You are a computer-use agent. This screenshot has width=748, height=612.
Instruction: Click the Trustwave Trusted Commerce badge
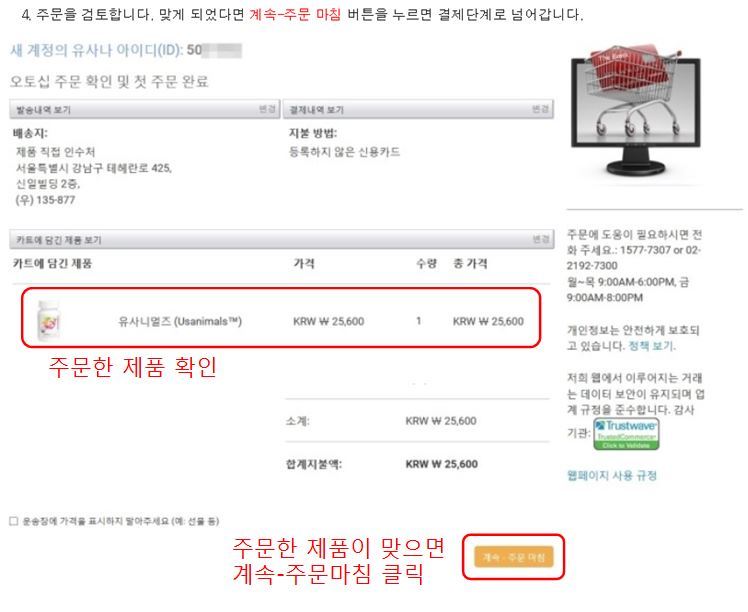(626, 434)
